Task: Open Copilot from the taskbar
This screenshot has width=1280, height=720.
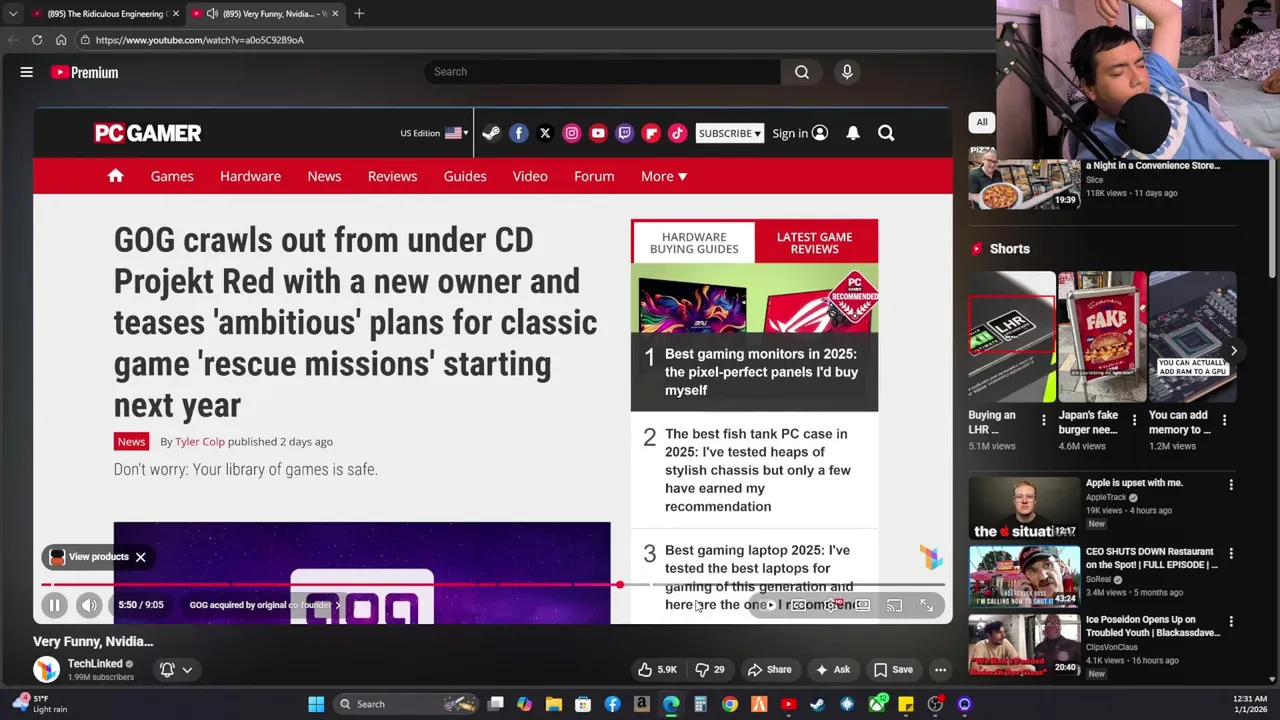Action: pos(524,704)
